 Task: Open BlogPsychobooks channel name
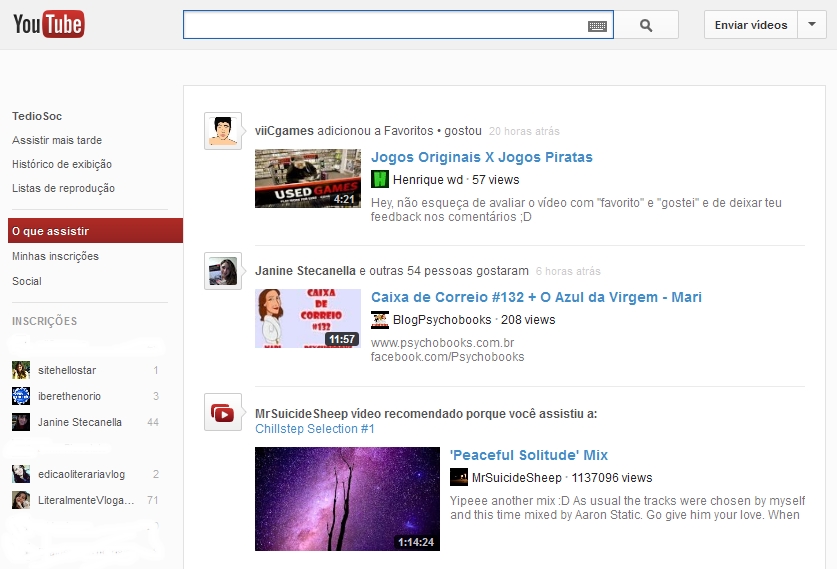[442, 320]
